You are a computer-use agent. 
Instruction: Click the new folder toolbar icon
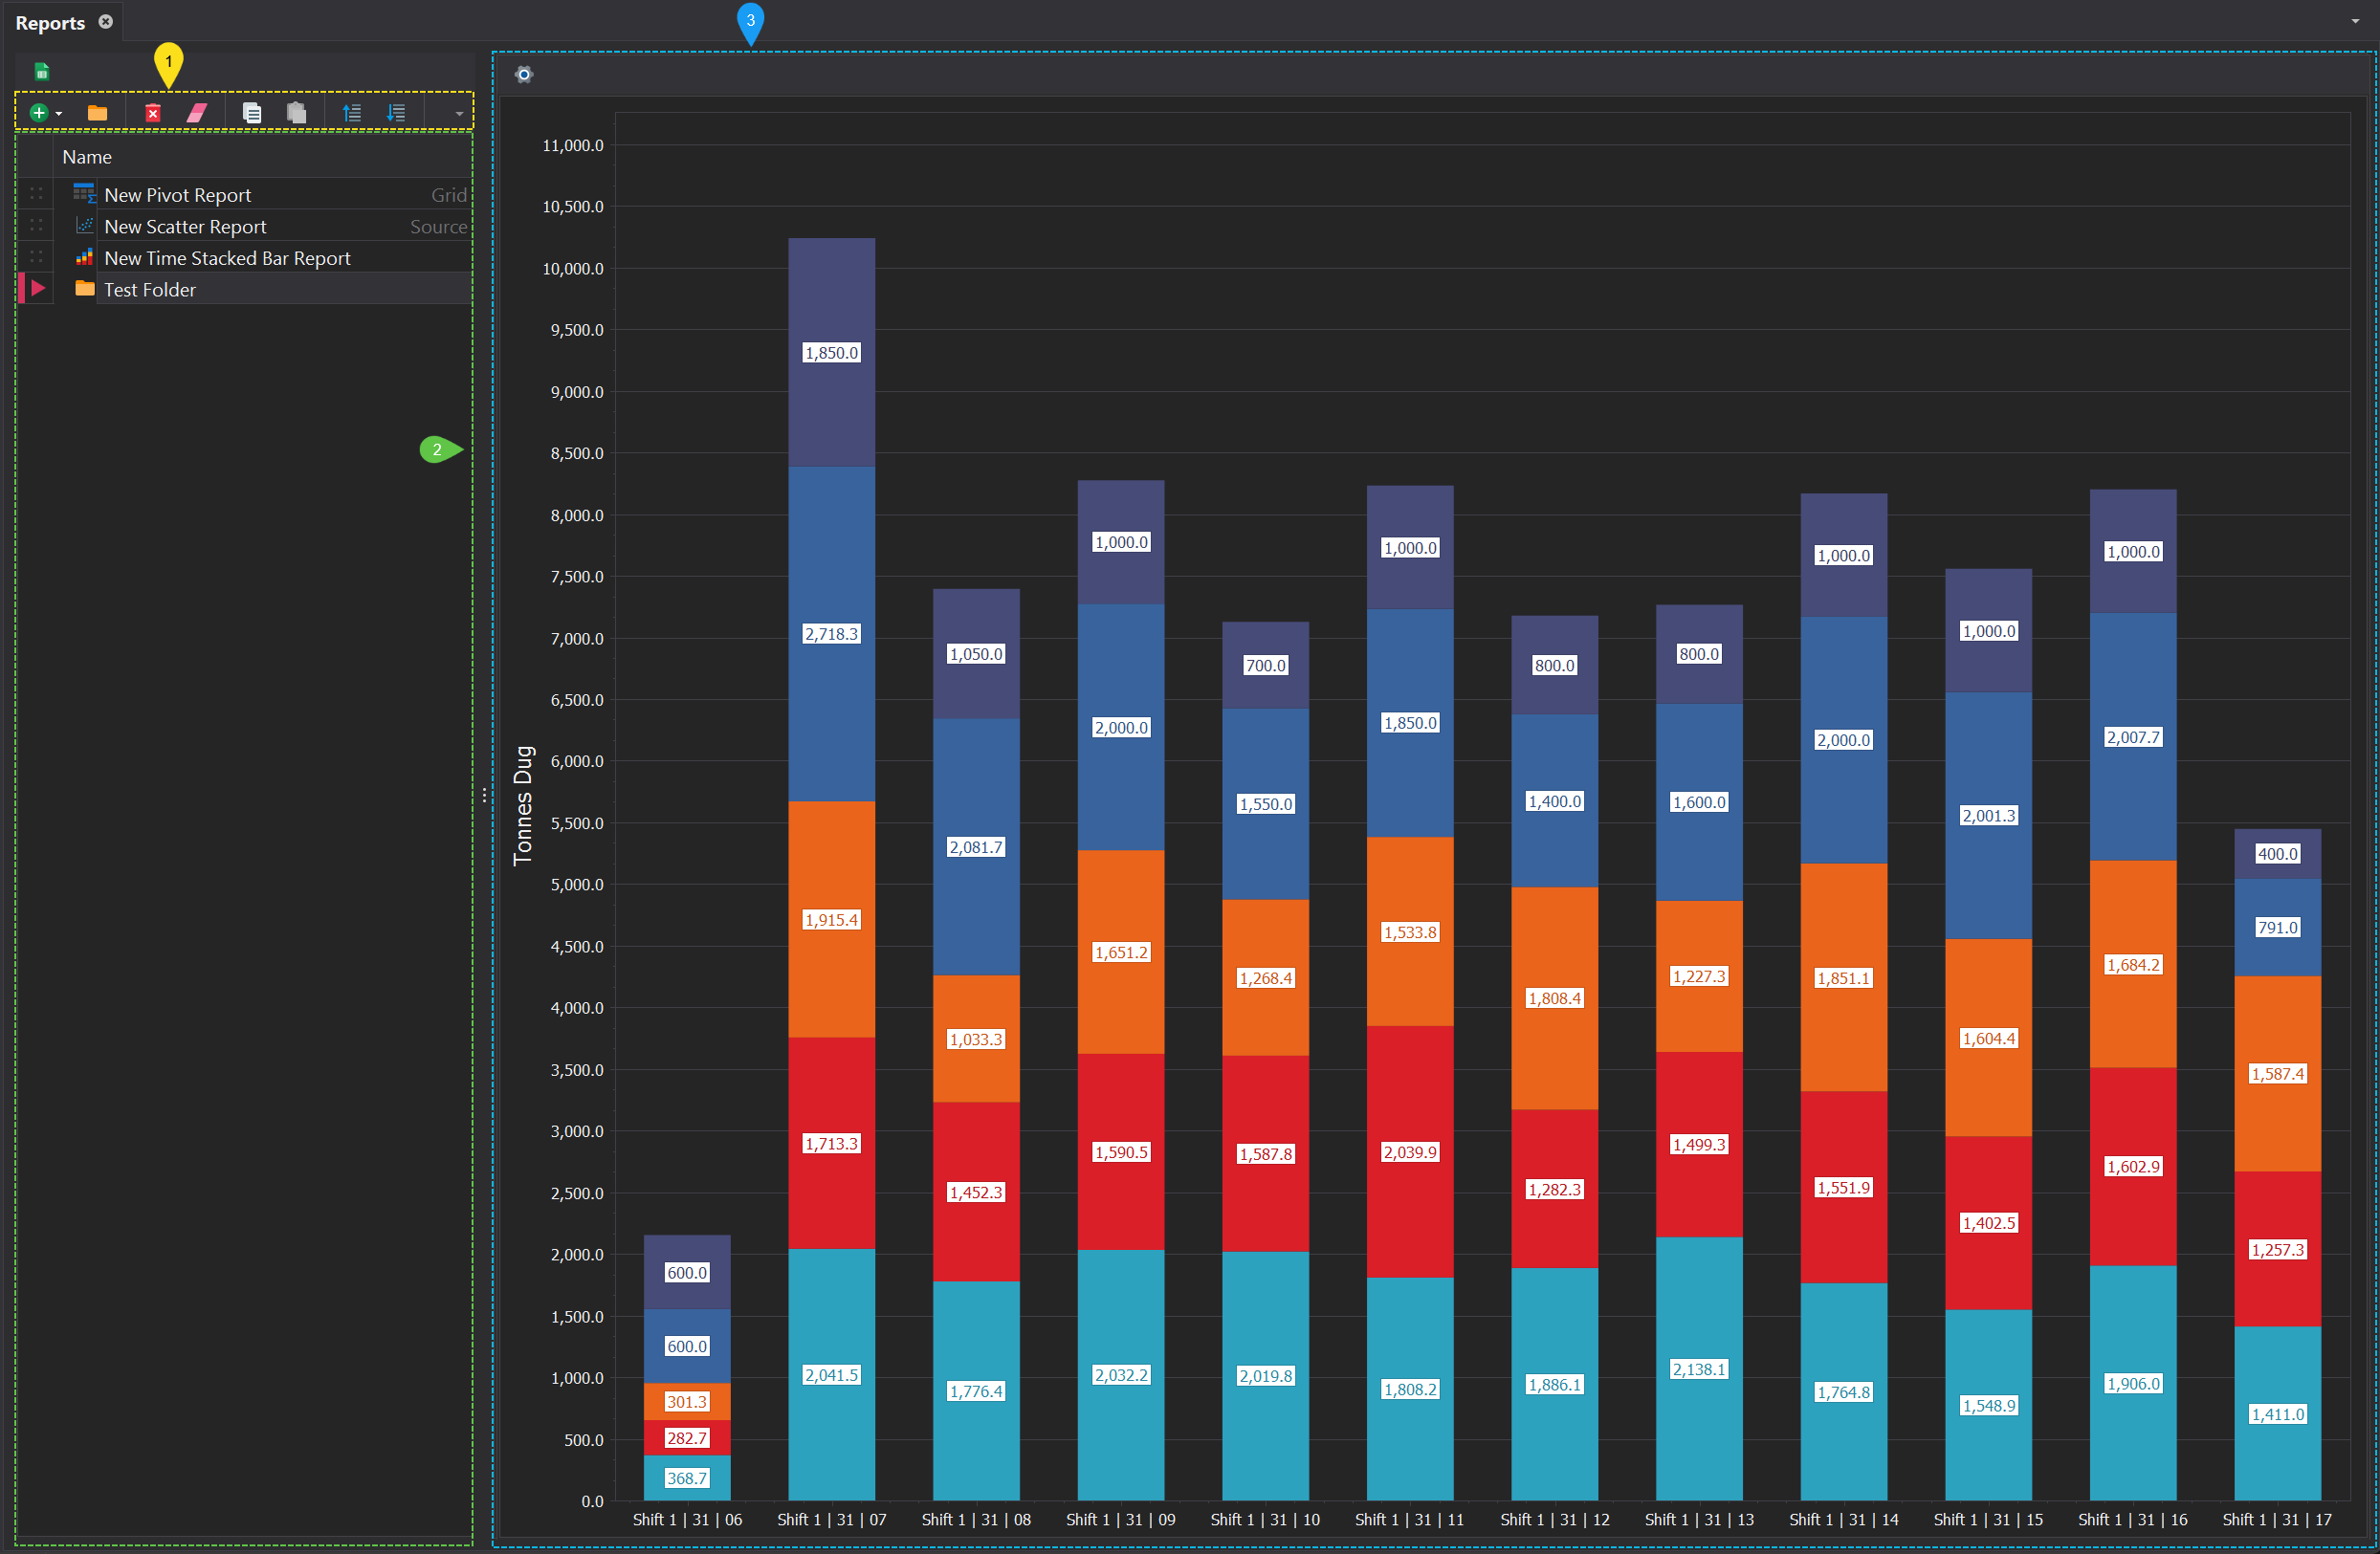click(97, 113)
